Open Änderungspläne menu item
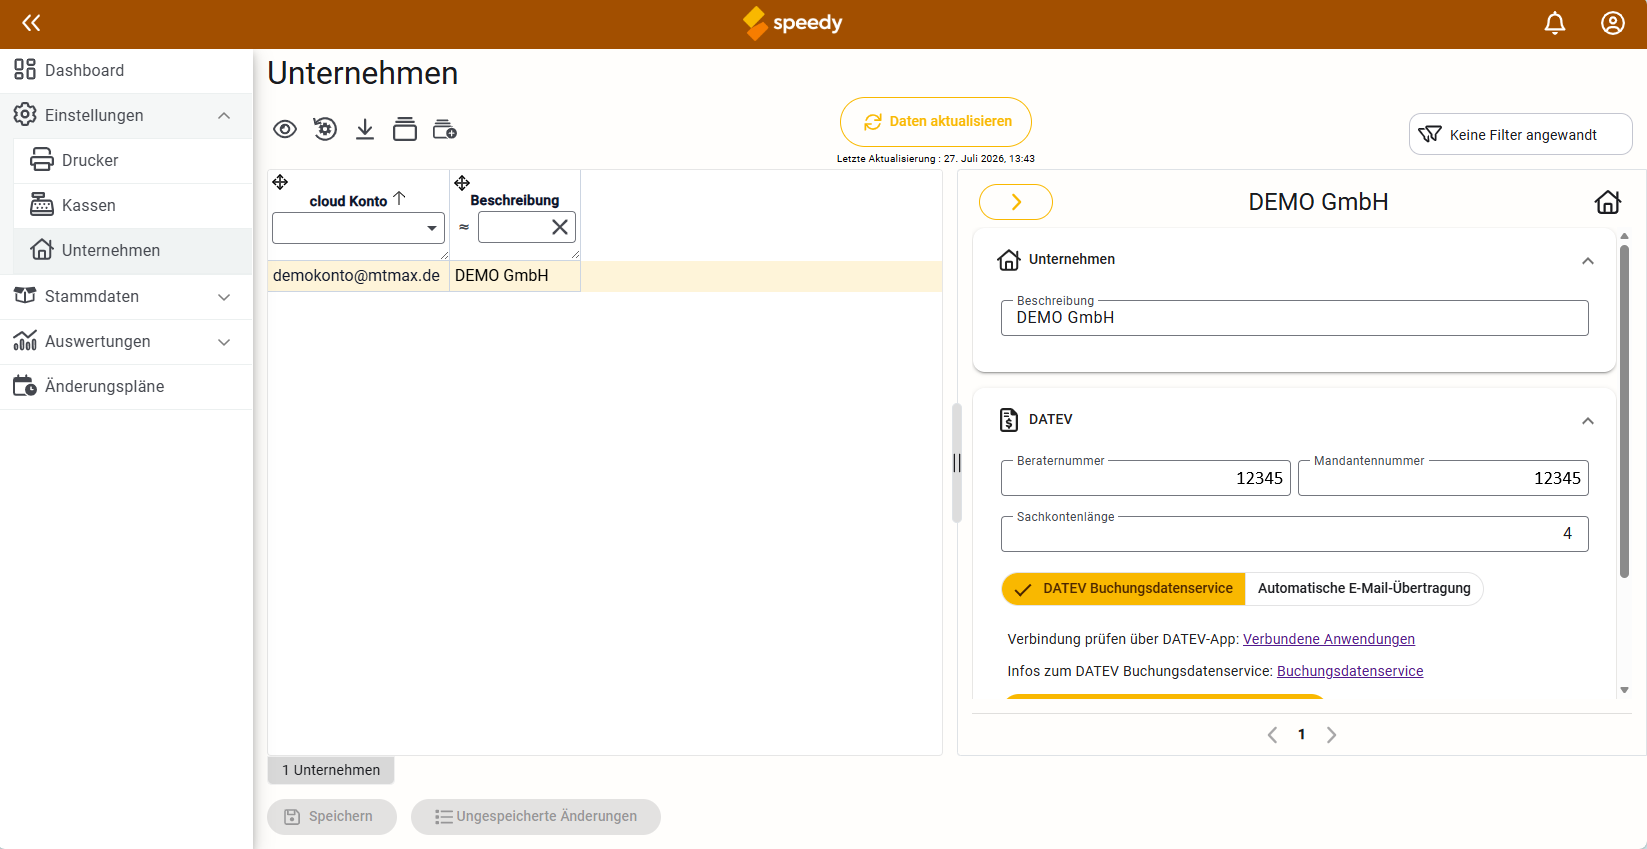 pyautogui.click(x=126, y=386)
